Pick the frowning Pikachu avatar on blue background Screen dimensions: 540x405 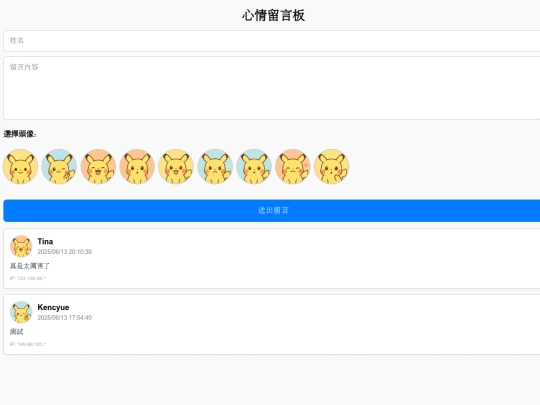click(215, 167)
